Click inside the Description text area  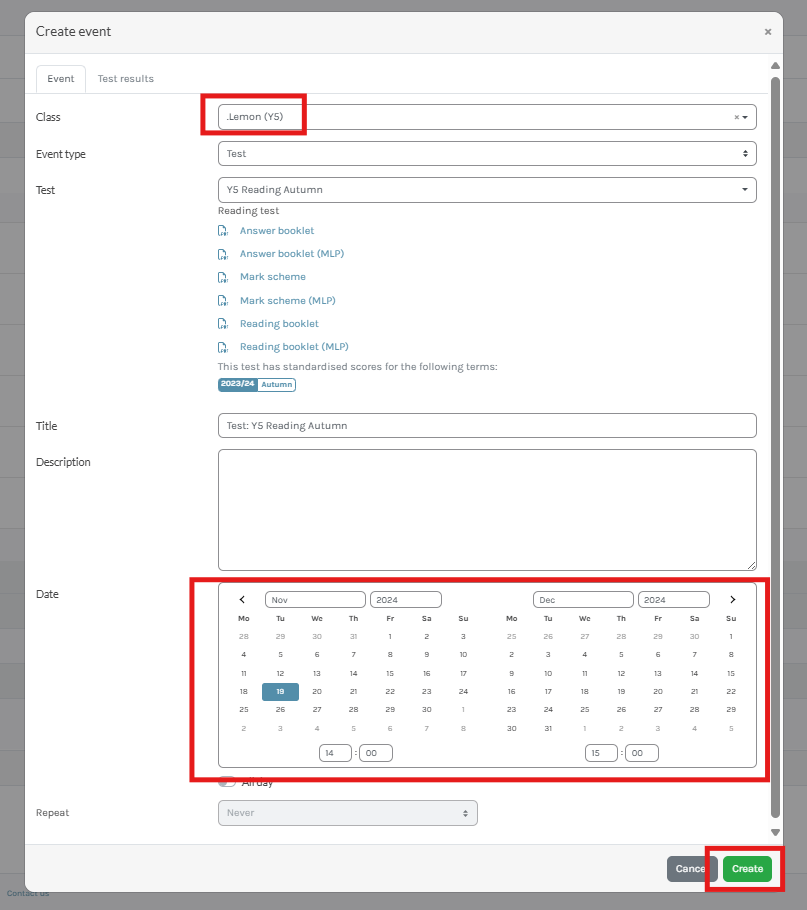[486, 509]
